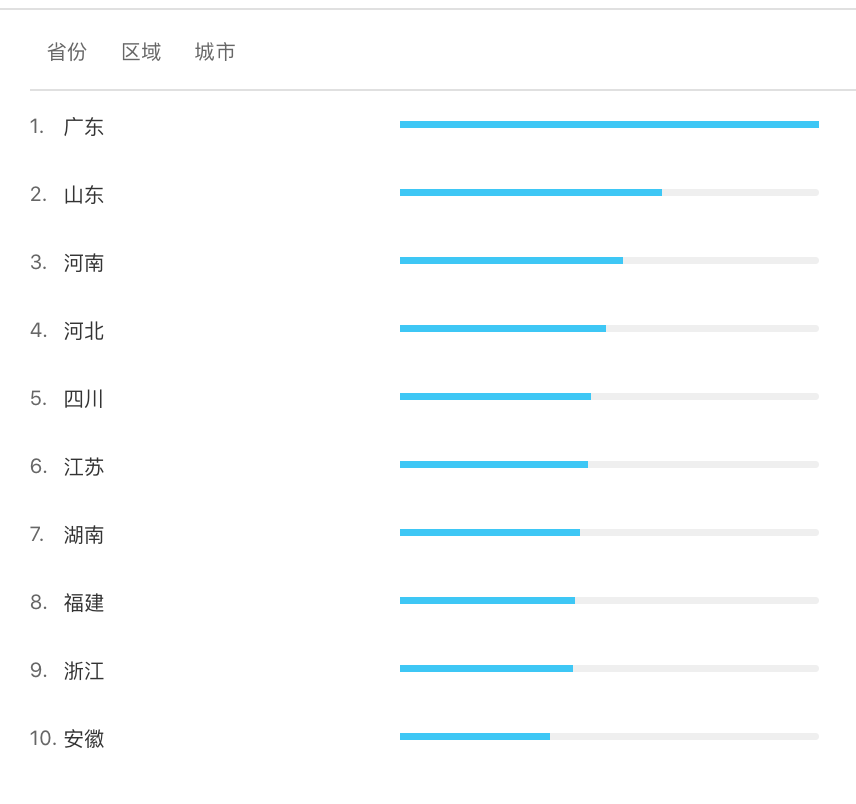Viewport: 856px width, 804px height.
Task: Choose the 安徽 entry ranked tenth
Action: click(84, 739)
